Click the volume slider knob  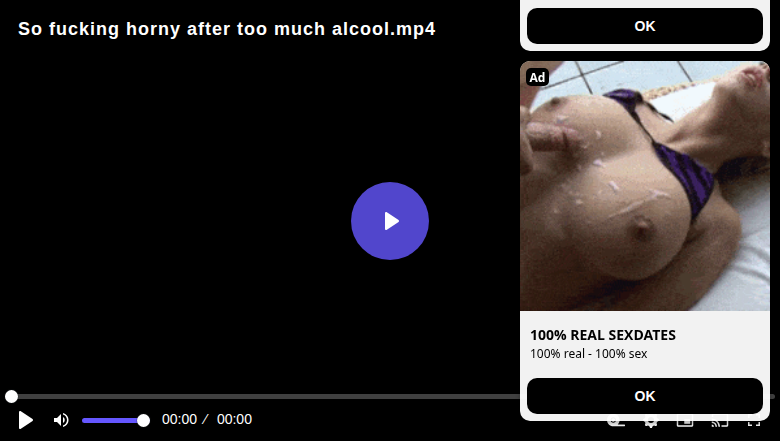pyautogui.click(x=143, y=421)
